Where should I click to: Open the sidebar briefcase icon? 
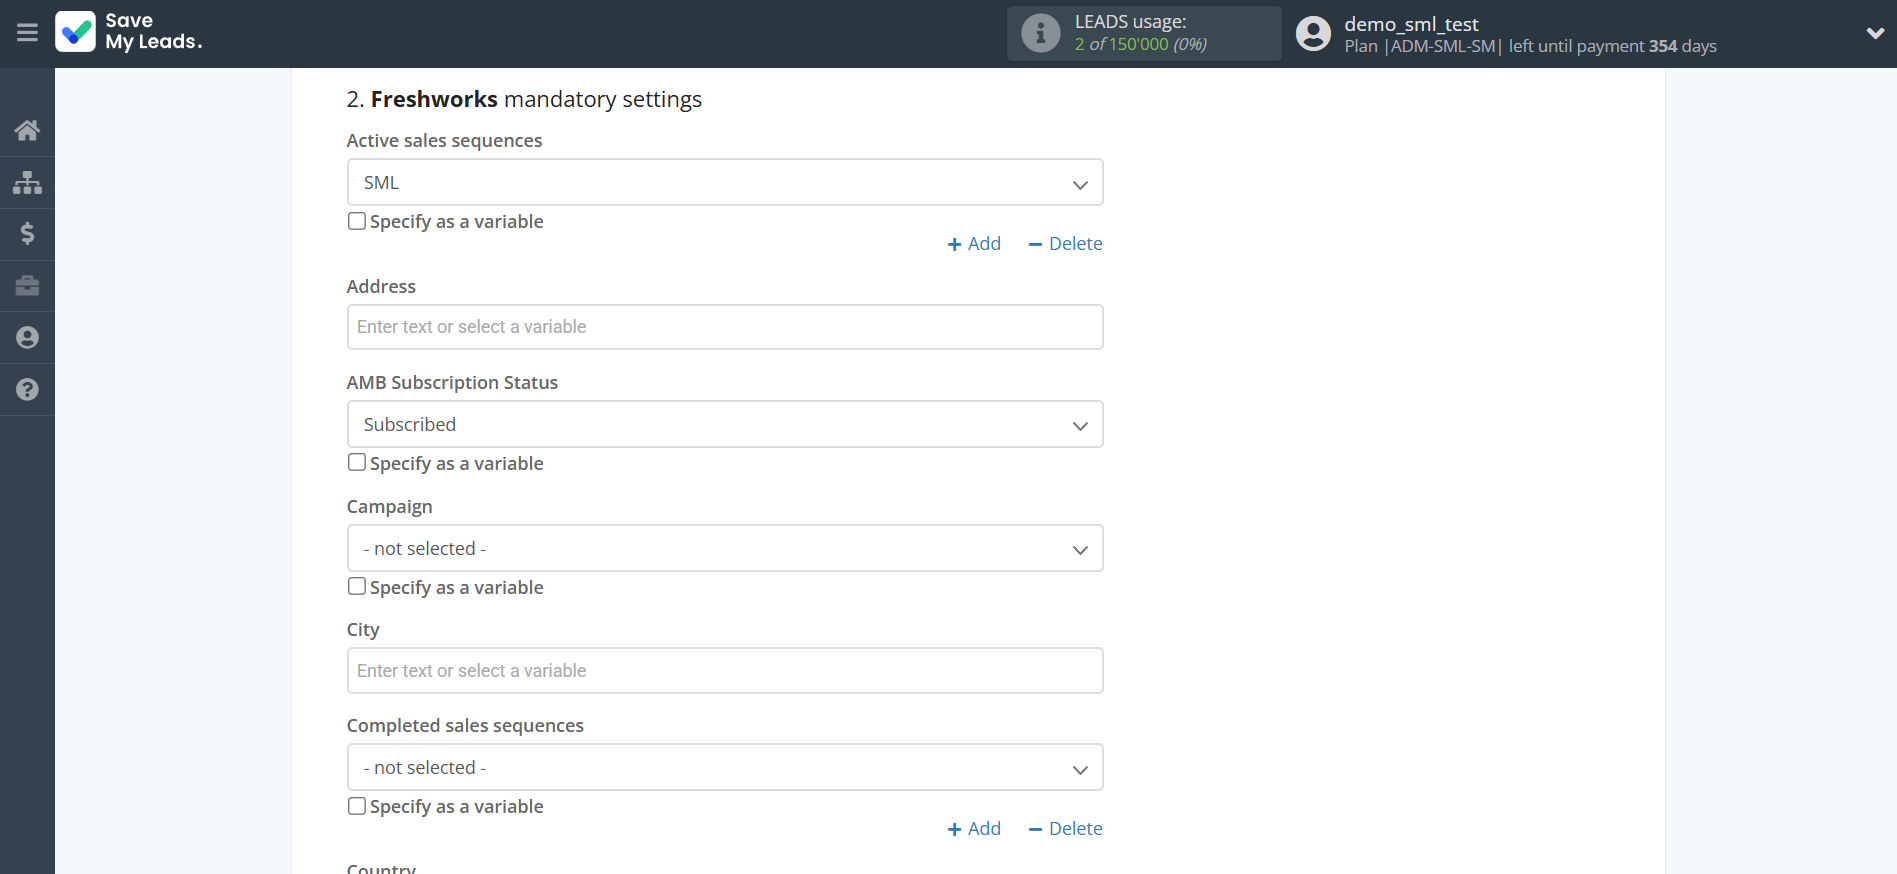pos(27,286)
